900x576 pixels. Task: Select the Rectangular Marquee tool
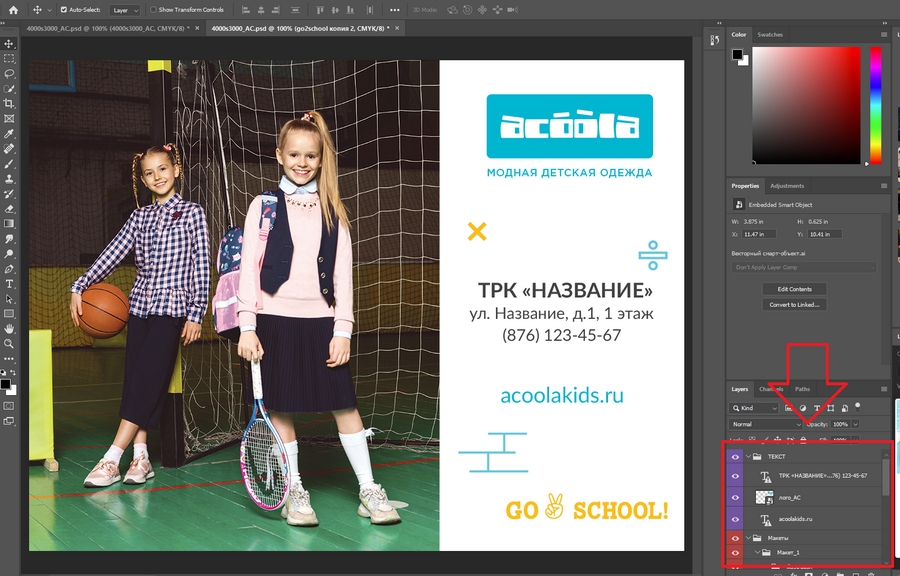point(9,59)
